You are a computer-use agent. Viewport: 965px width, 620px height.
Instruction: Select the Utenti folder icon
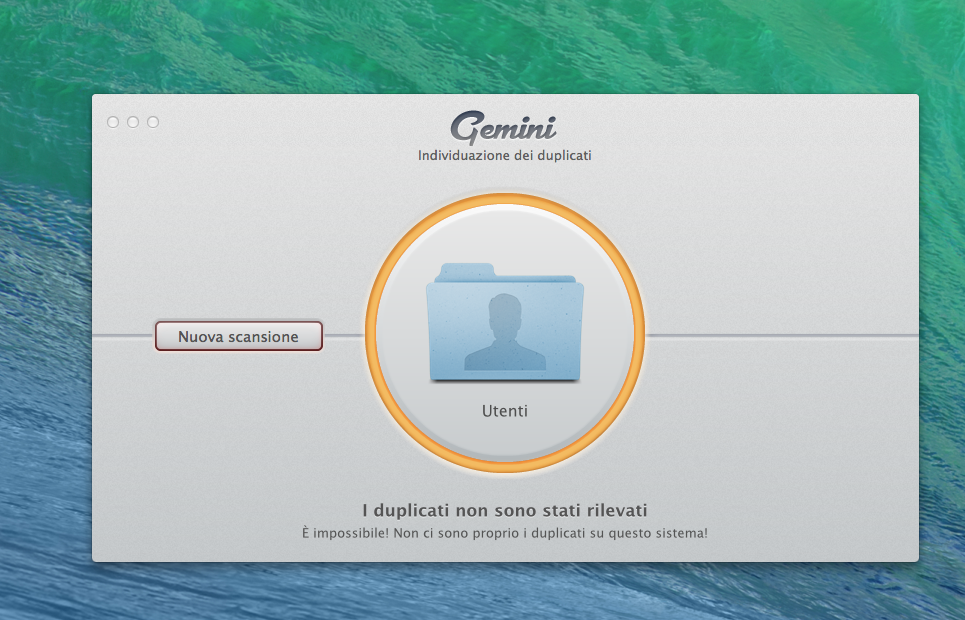point(505,322)
